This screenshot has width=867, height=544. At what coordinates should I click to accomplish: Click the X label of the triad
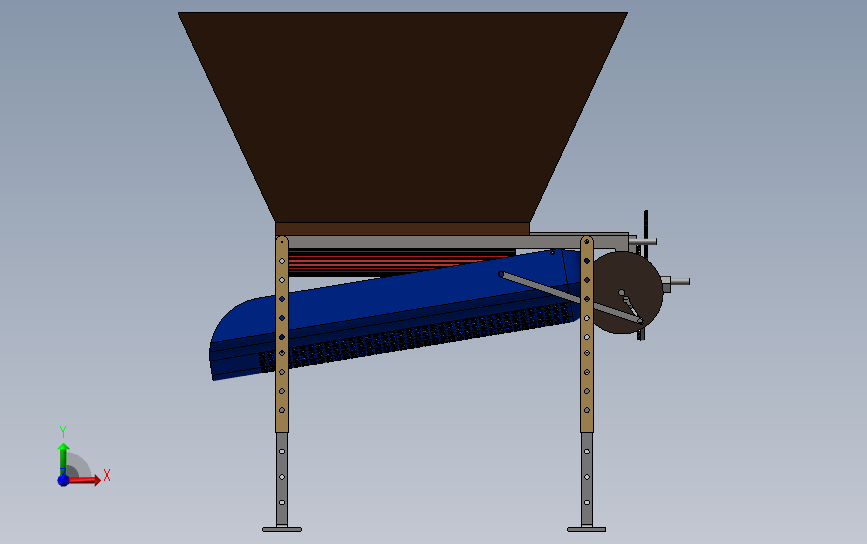[107, 475]
